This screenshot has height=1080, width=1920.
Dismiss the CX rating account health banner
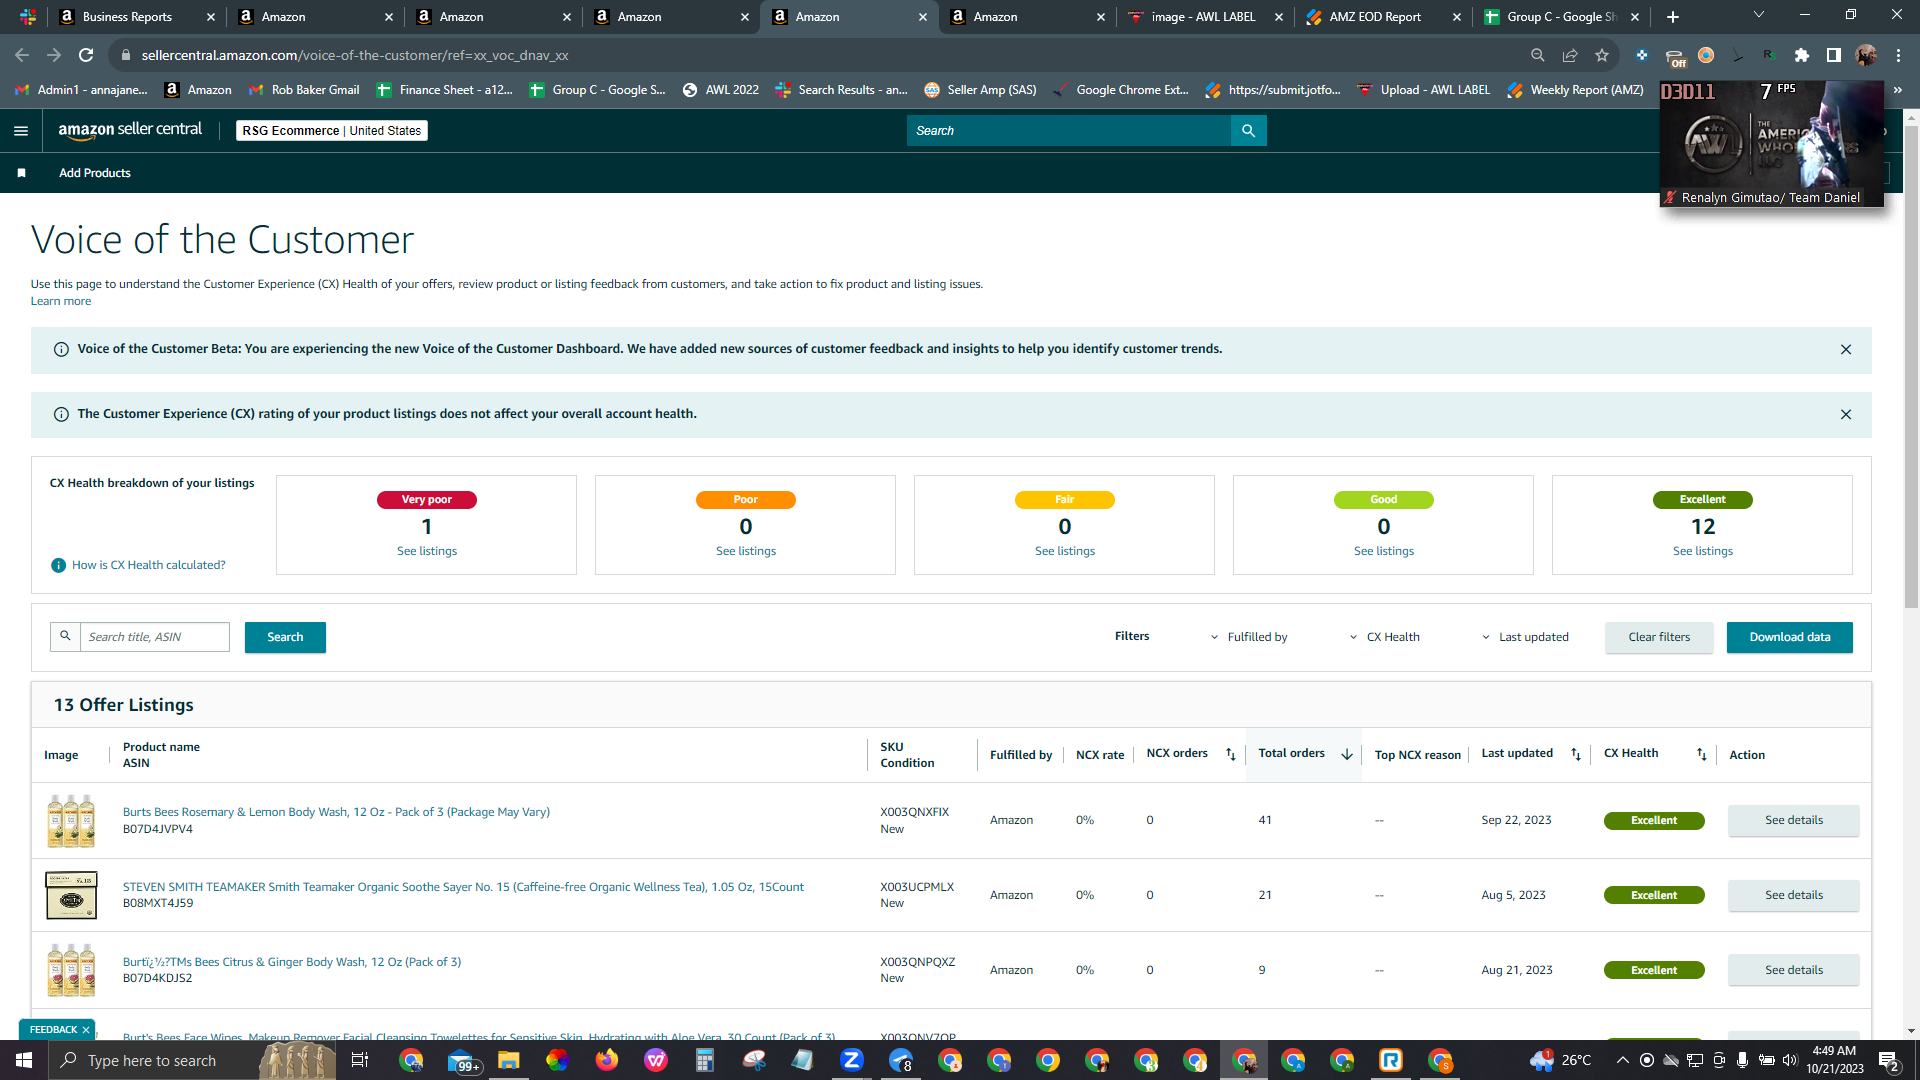[x=1846, y=415]
